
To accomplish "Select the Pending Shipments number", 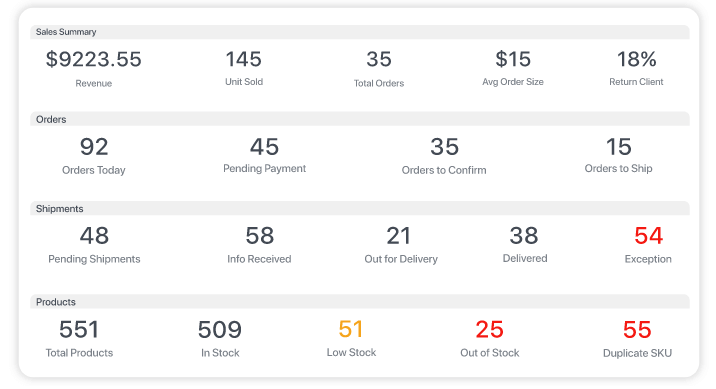I will pos(94,245).
